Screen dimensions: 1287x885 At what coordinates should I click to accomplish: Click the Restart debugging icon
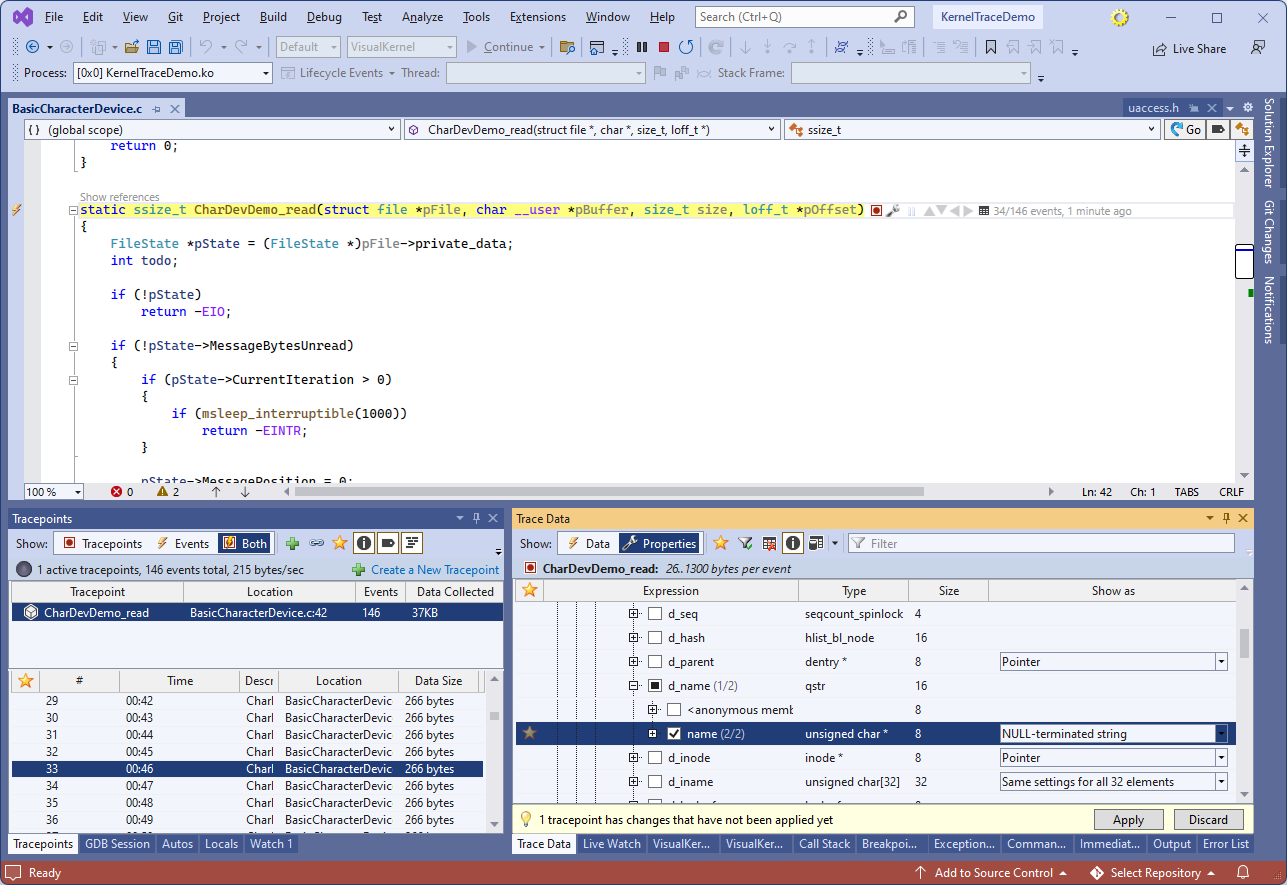pos(686,47)
